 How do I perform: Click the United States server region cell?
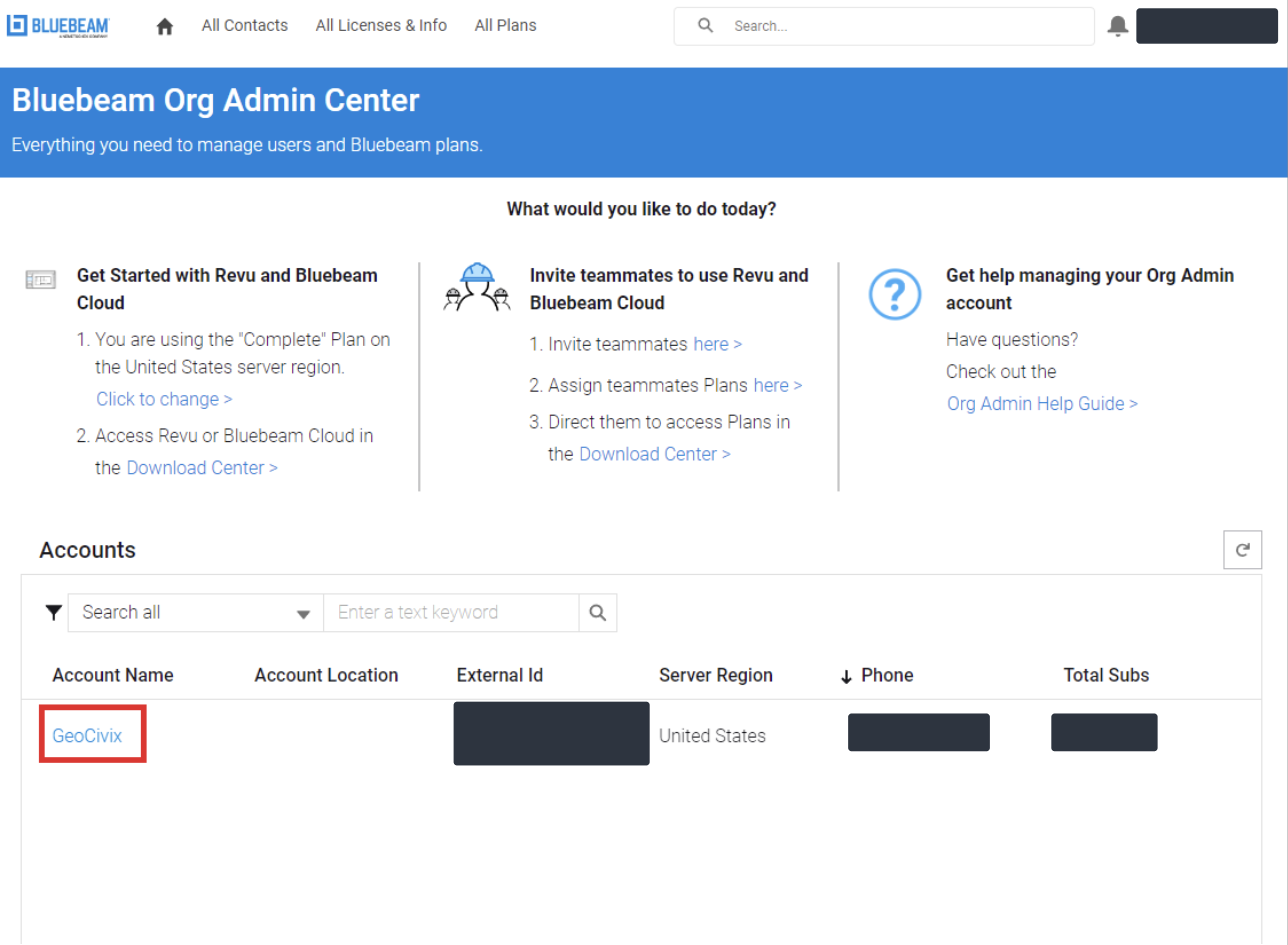[x=712, y=736]
